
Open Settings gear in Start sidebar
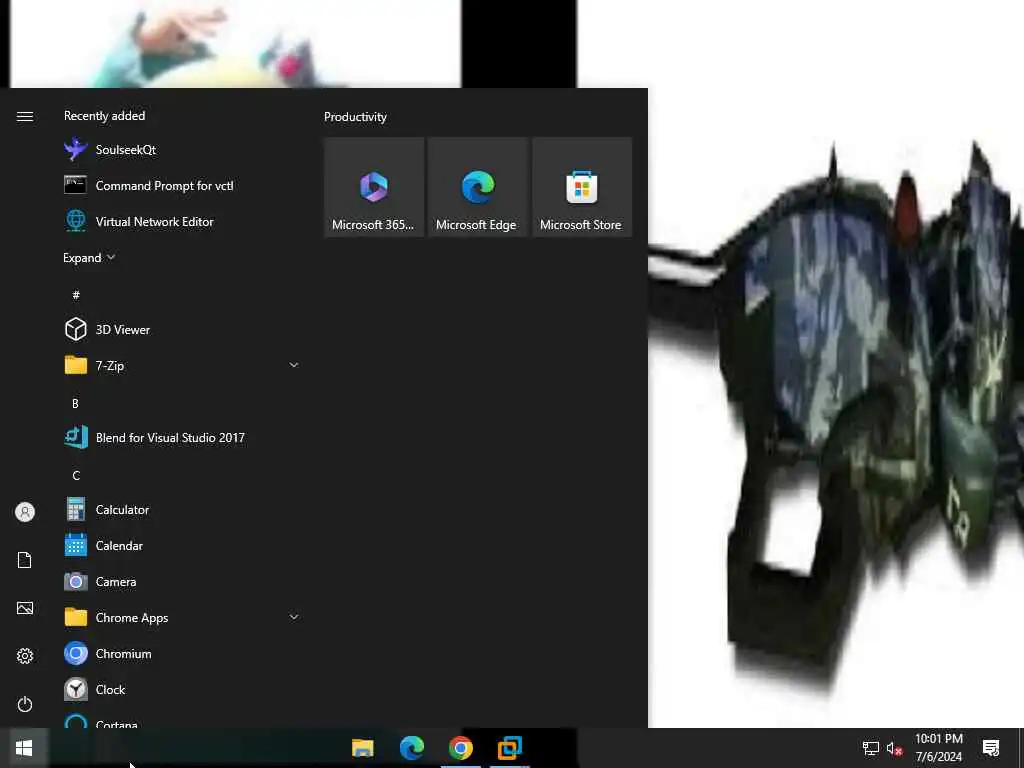click(25, 656)
